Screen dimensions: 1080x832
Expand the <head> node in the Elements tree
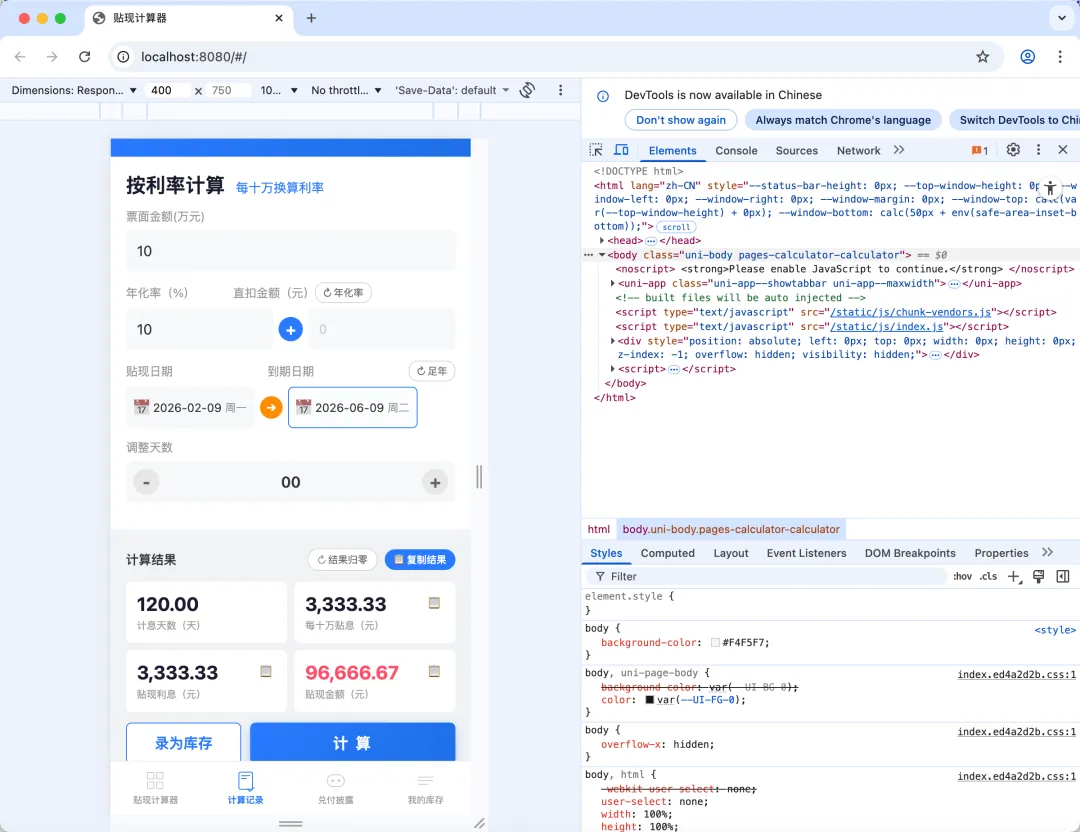click(604, 240)
